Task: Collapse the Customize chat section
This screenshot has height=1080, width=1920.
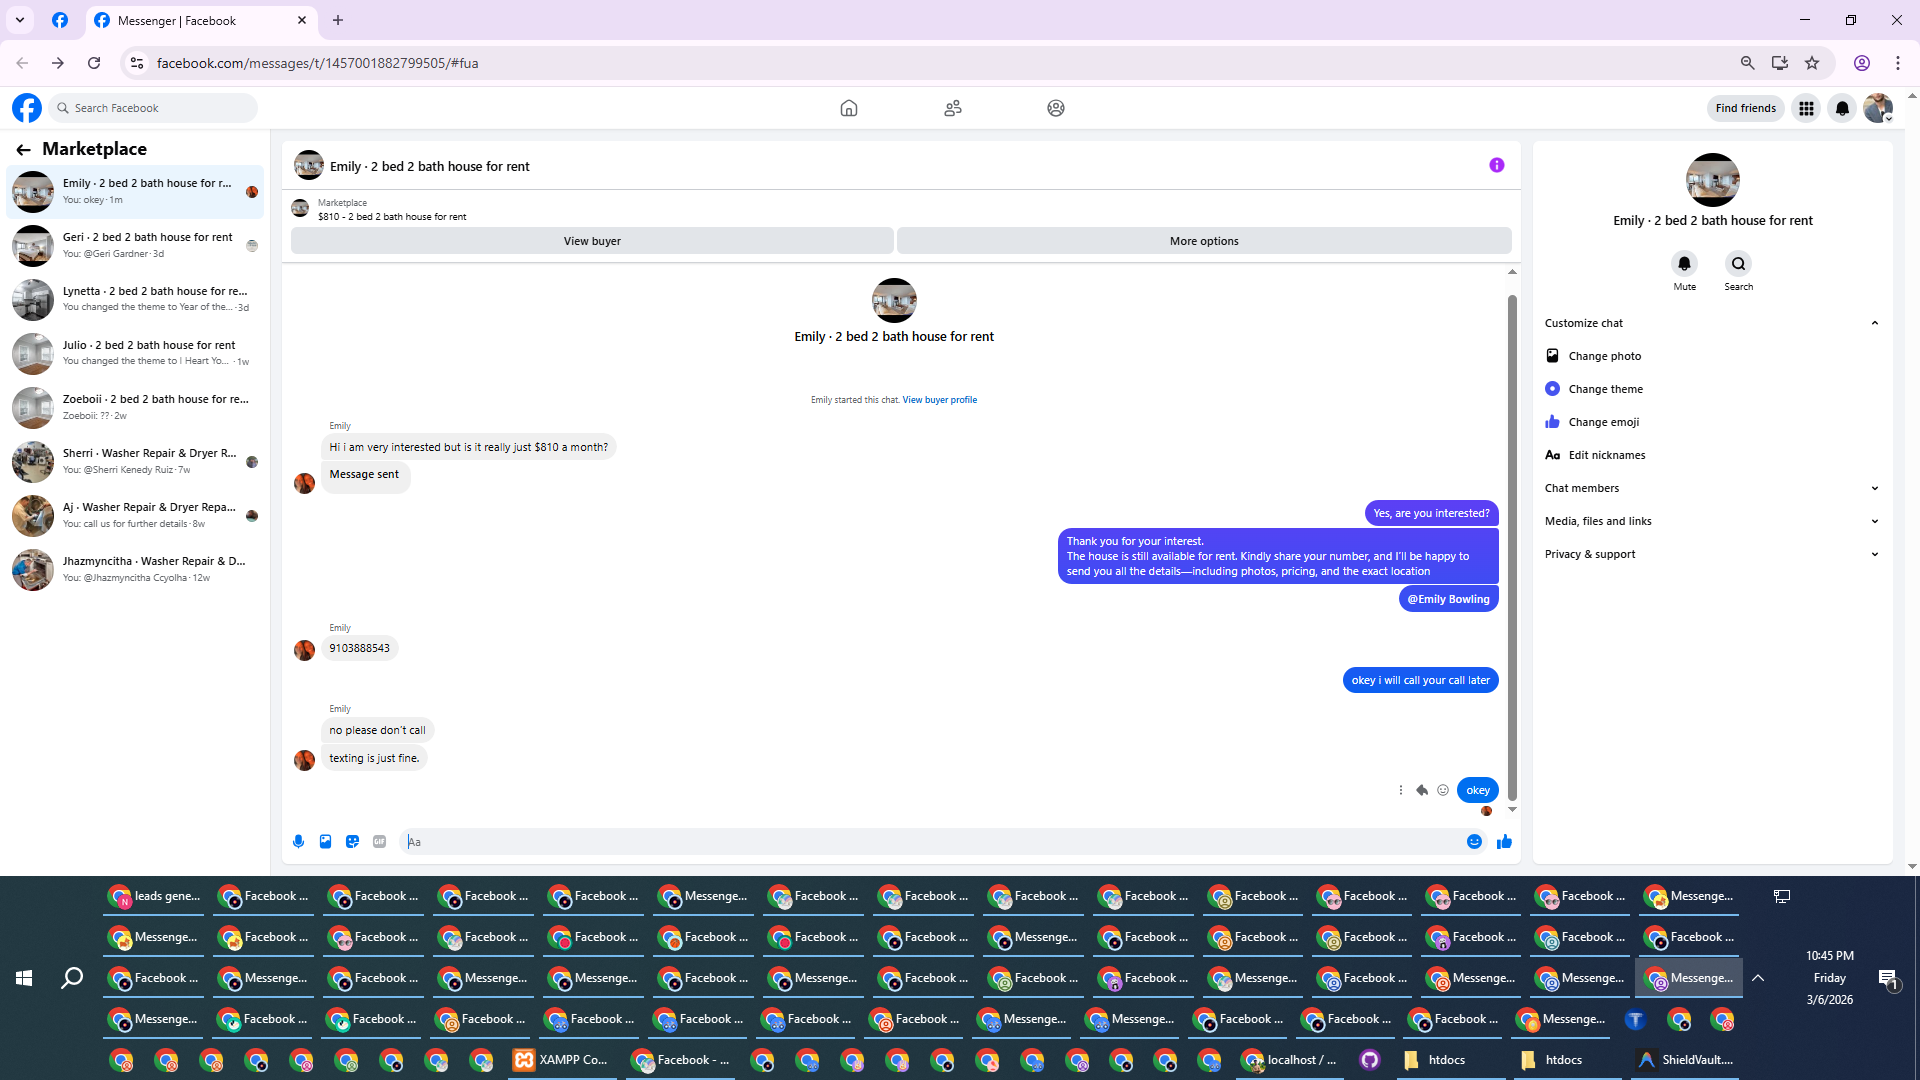Action: [x=1874, y=323]
